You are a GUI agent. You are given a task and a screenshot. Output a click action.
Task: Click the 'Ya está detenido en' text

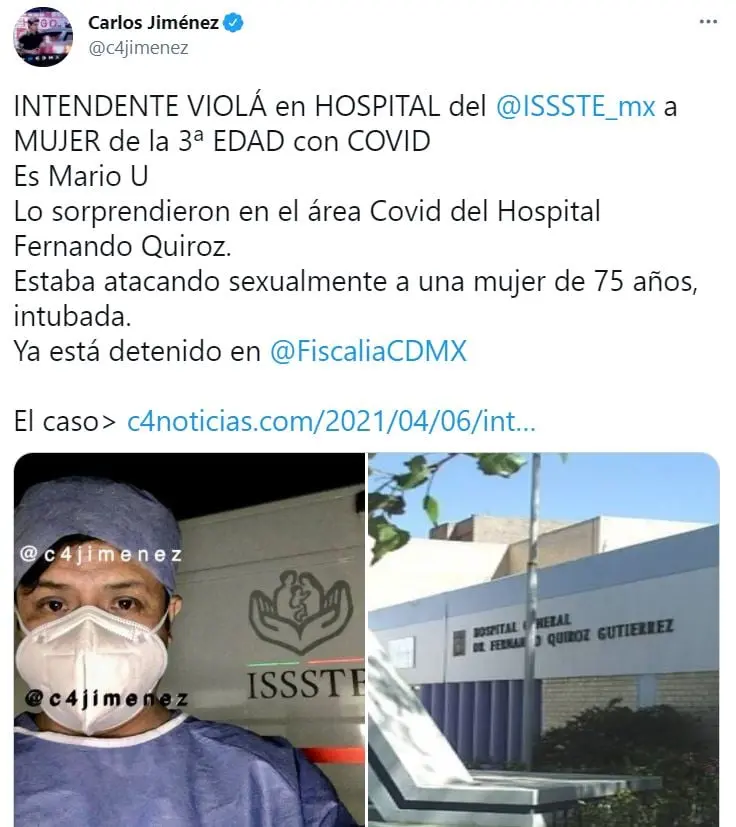tap(137, 352)
